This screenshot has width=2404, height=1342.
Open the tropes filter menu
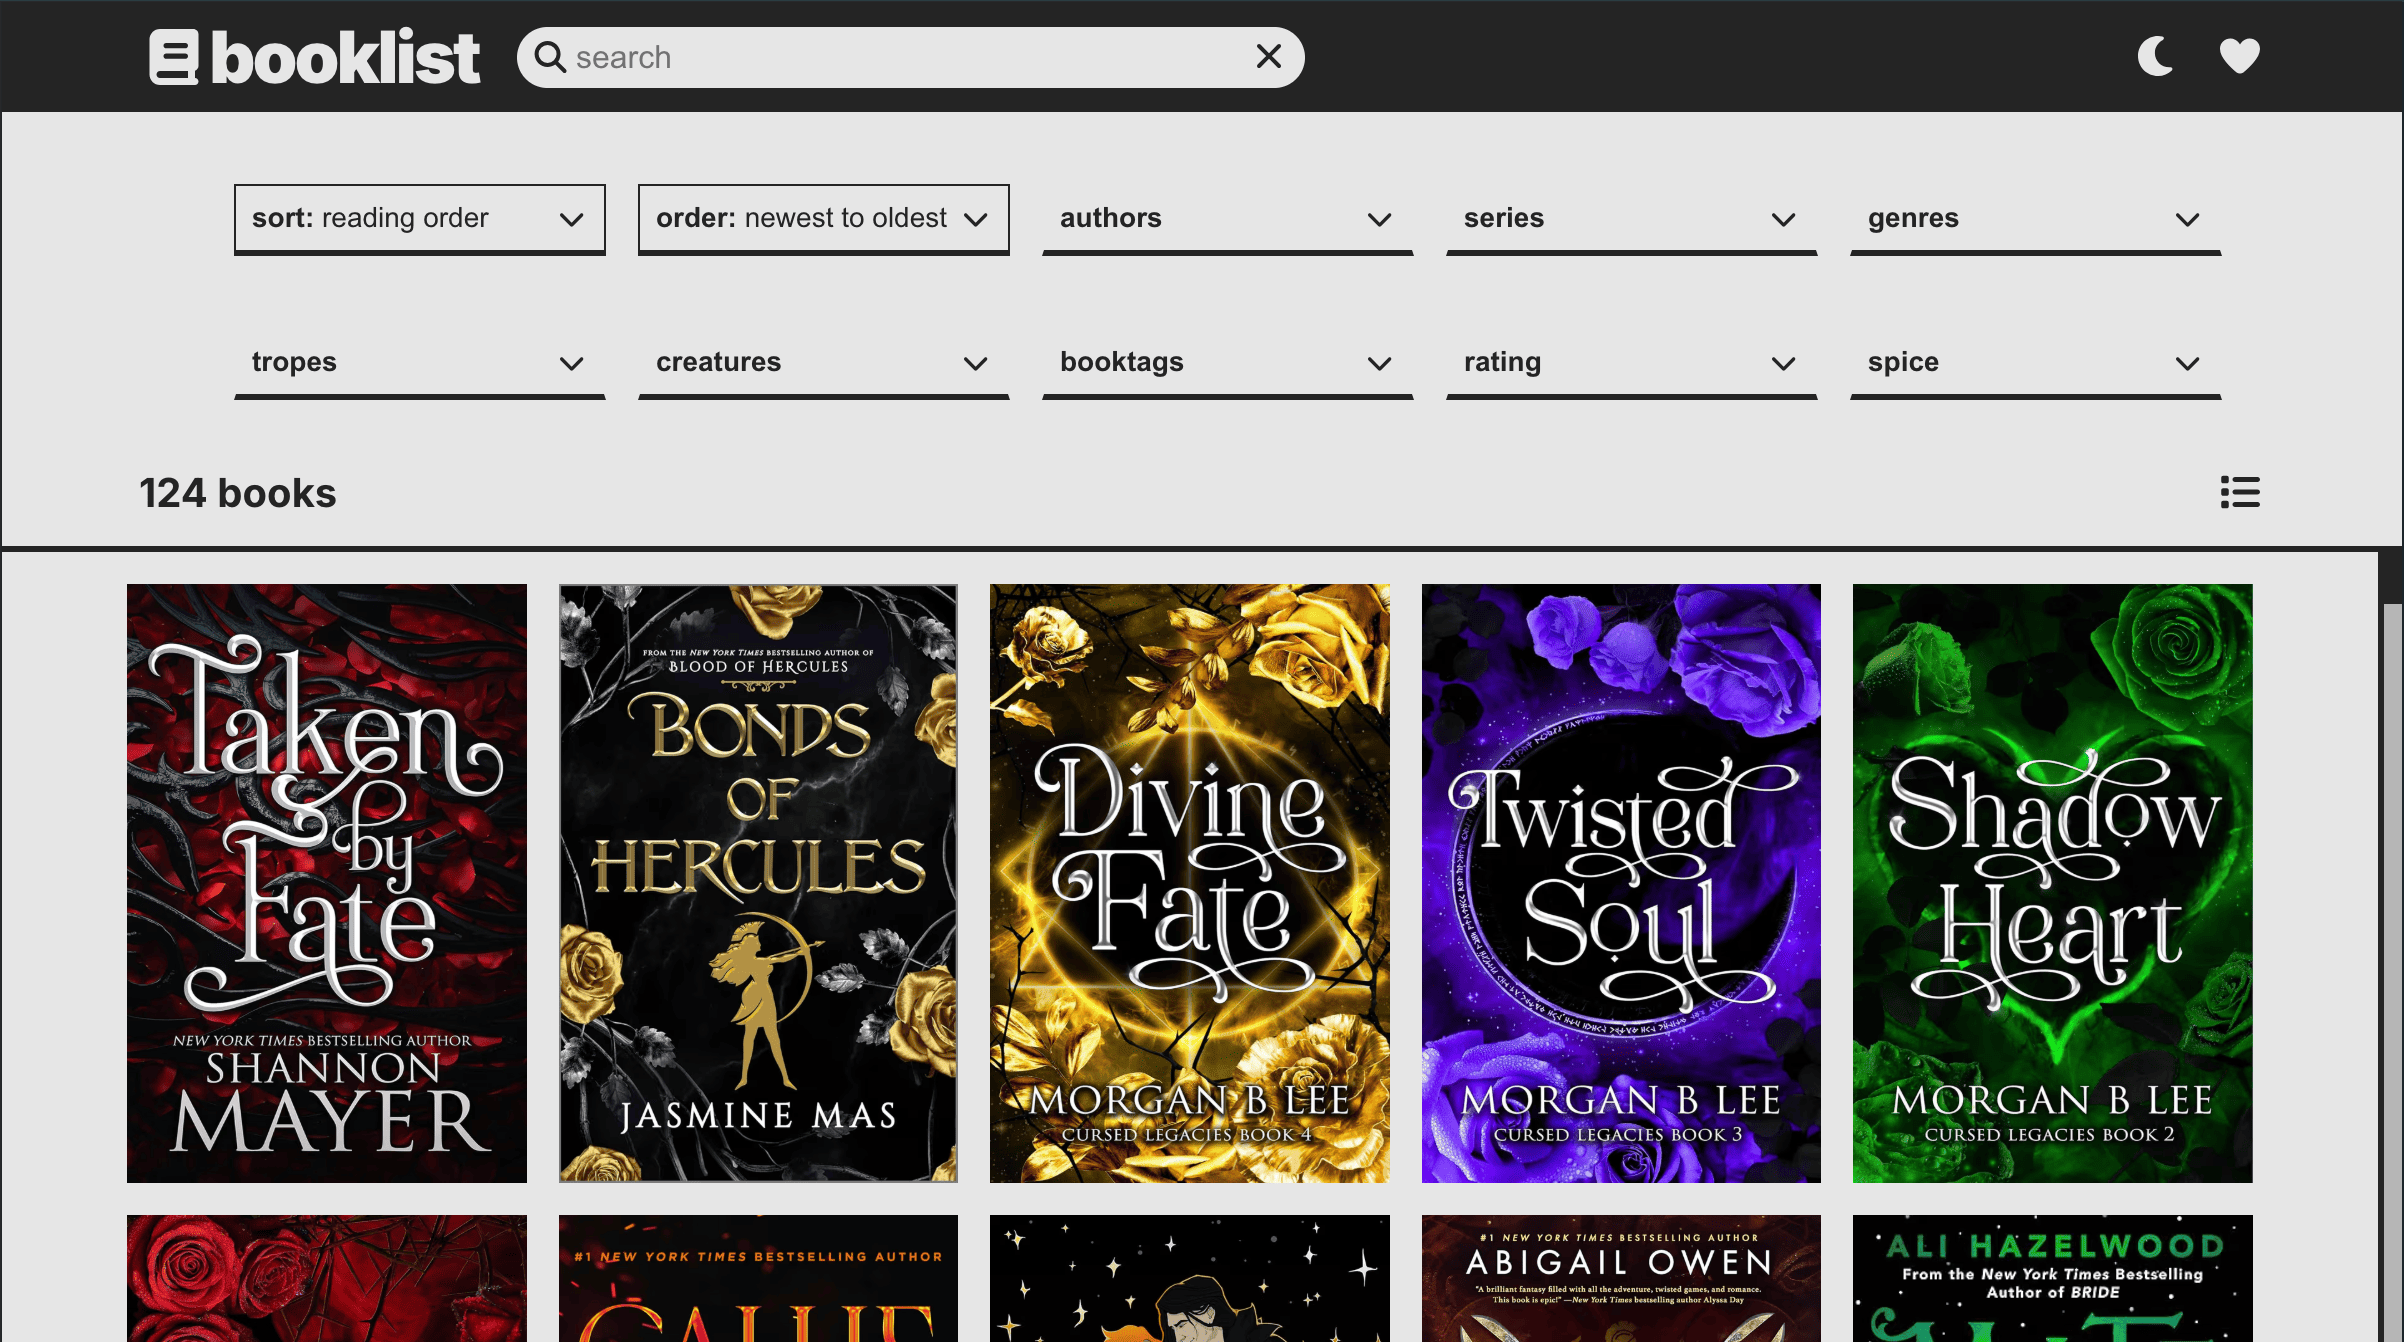pyautogui.click(x=419, y=363)
